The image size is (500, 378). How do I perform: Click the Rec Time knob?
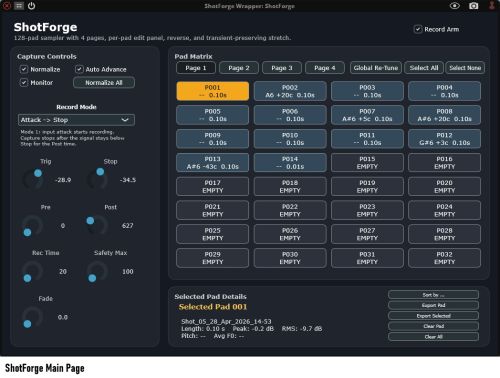click(33, 271)
